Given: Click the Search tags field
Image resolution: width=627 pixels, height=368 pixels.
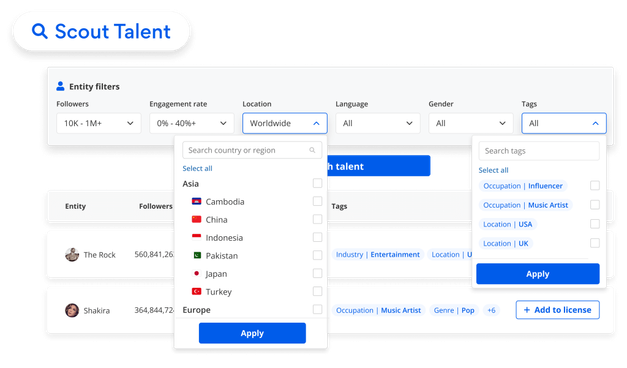Looking at the screenshot, I should [539, 151].
